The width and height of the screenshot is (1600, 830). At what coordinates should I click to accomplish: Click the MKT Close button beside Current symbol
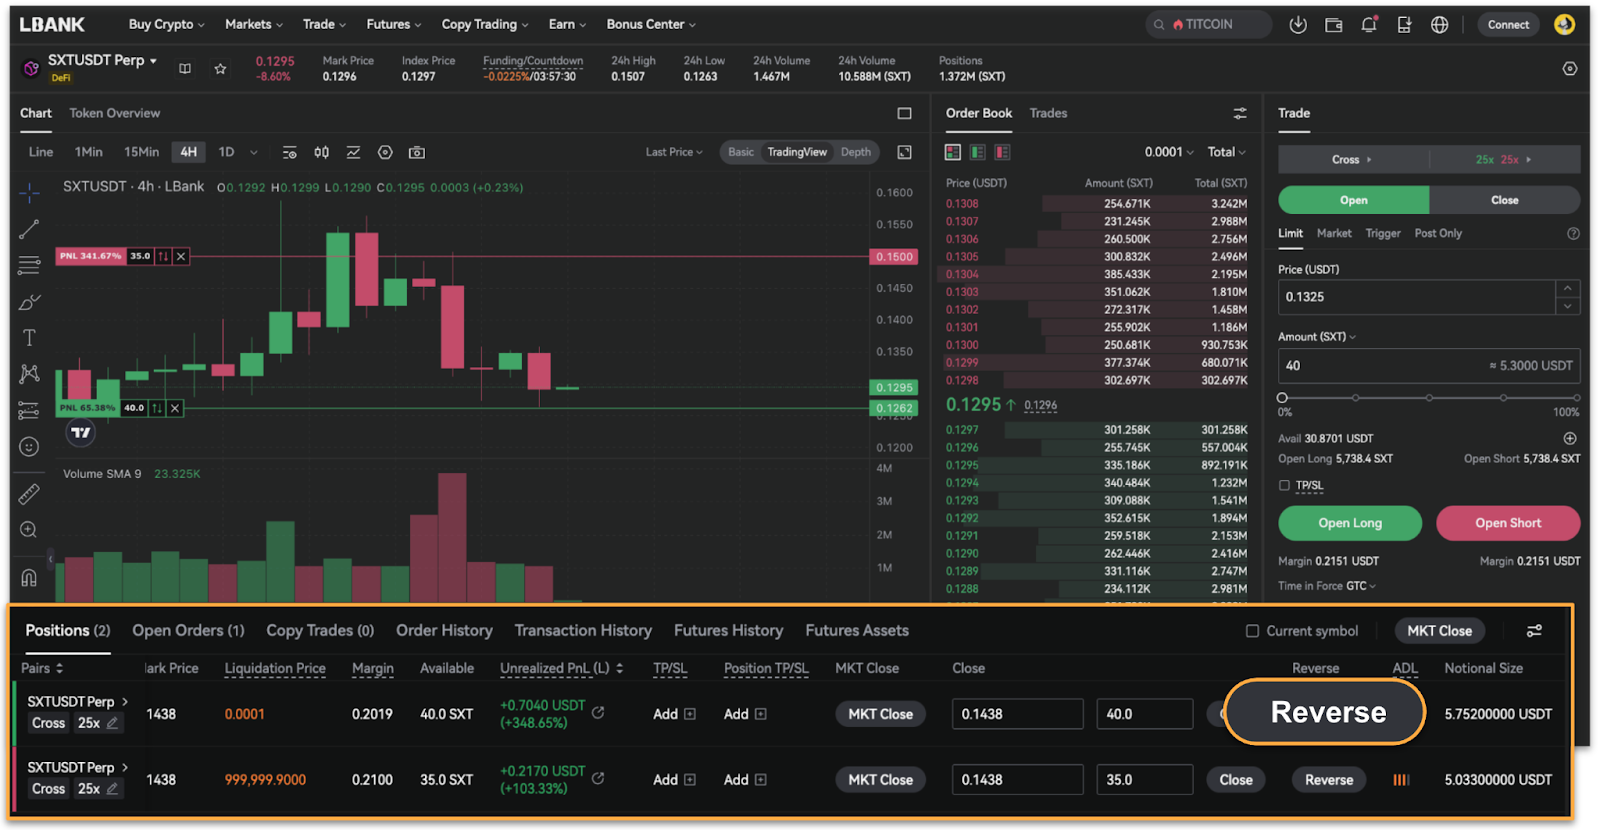(1440, 631)
